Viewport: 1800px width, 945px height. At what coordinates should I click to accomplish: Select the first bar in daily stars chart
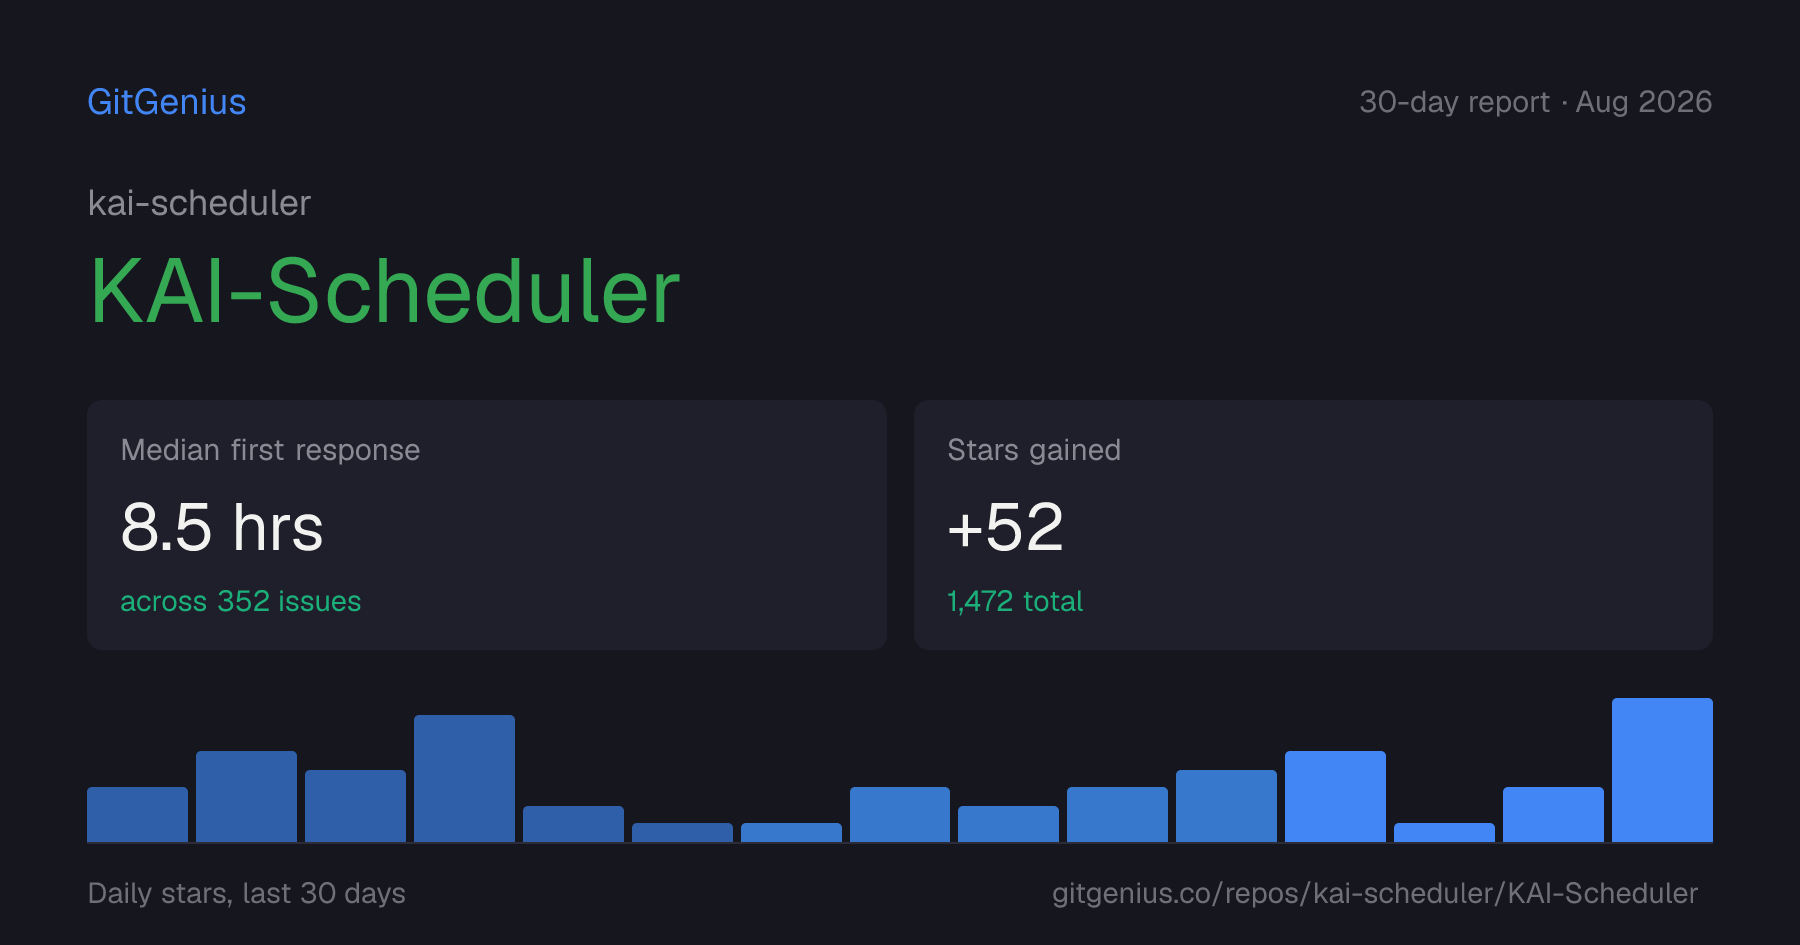[x=137, y=814]
